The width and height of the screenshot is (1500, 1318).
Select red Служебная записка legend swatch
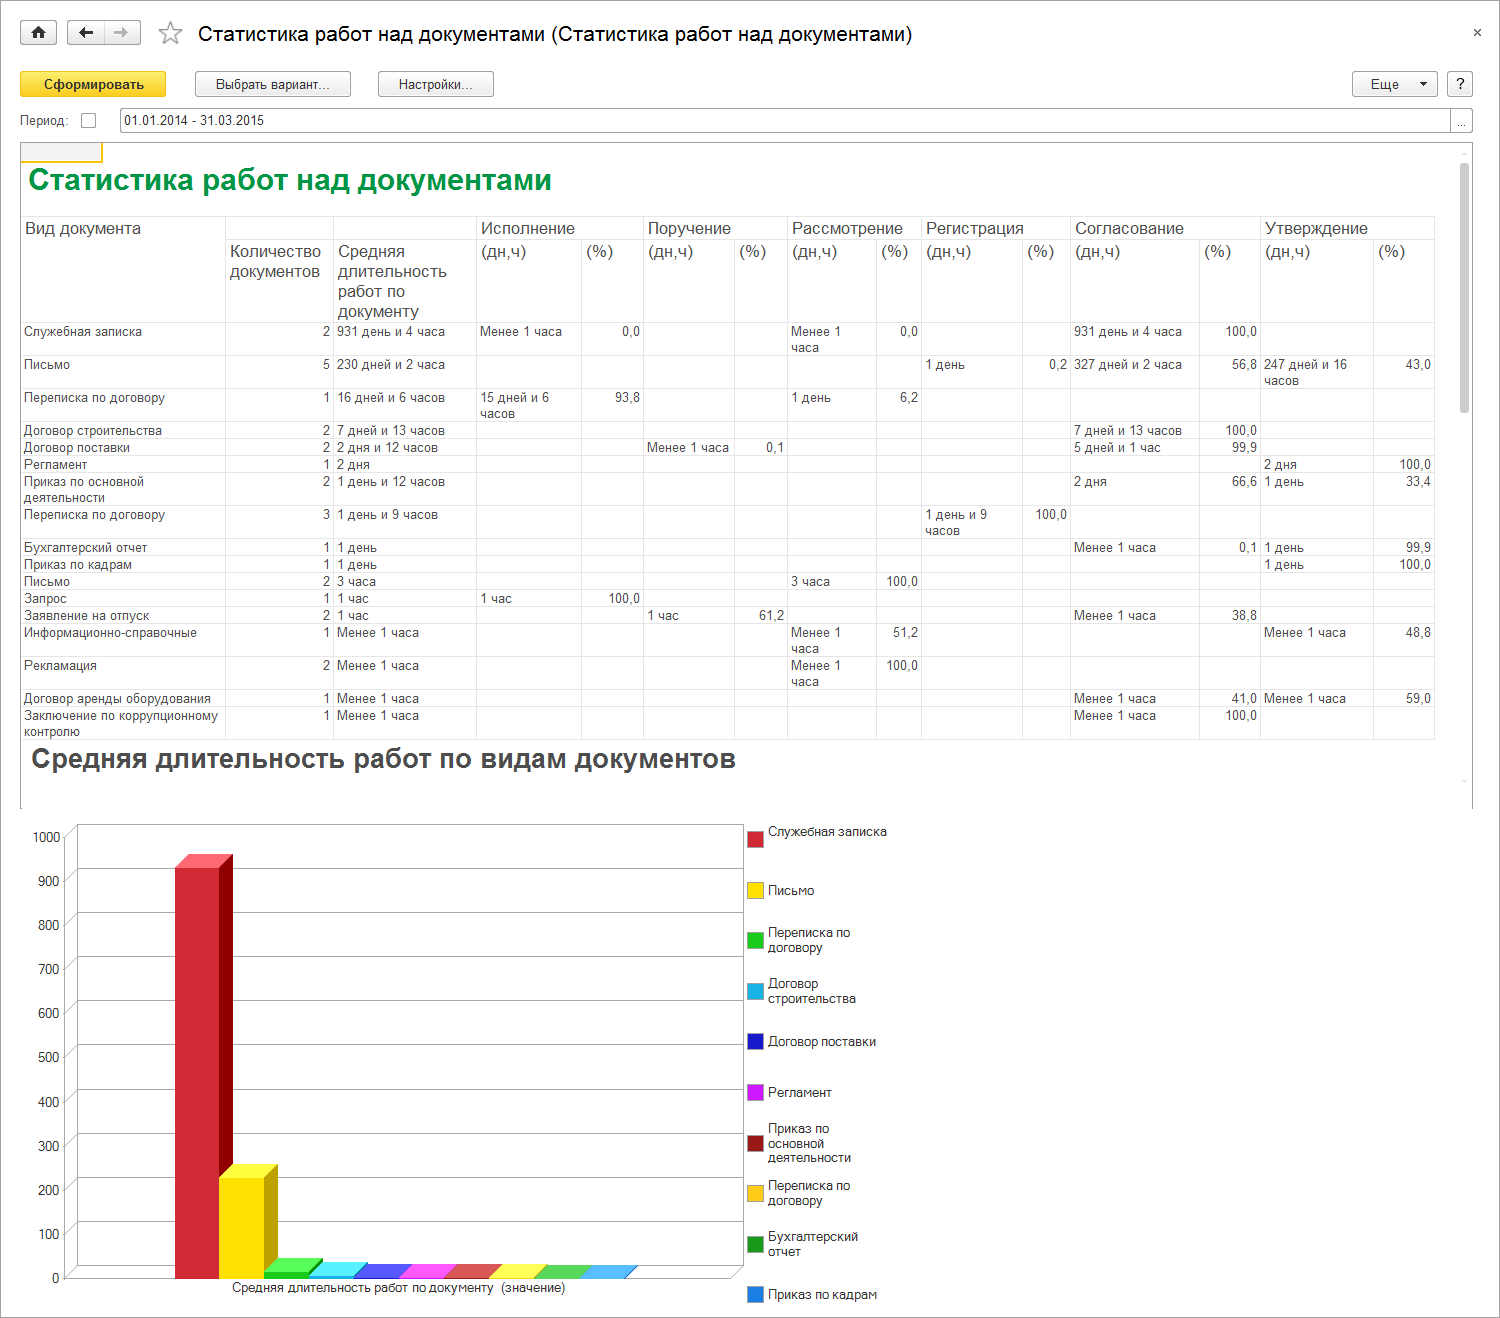755,839
